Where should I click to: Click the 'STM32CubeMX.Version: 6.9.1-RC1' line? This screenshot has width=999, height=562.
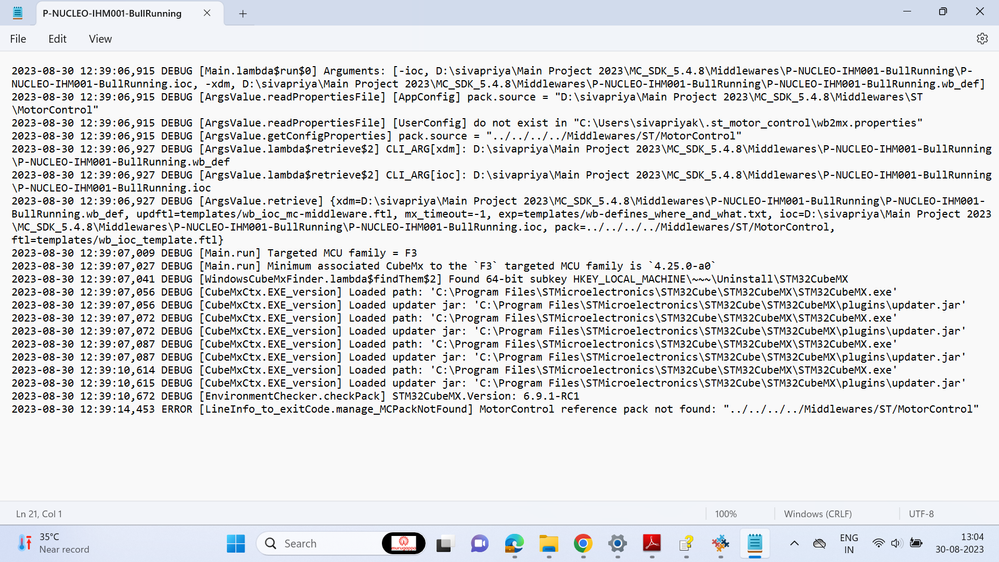296,396
